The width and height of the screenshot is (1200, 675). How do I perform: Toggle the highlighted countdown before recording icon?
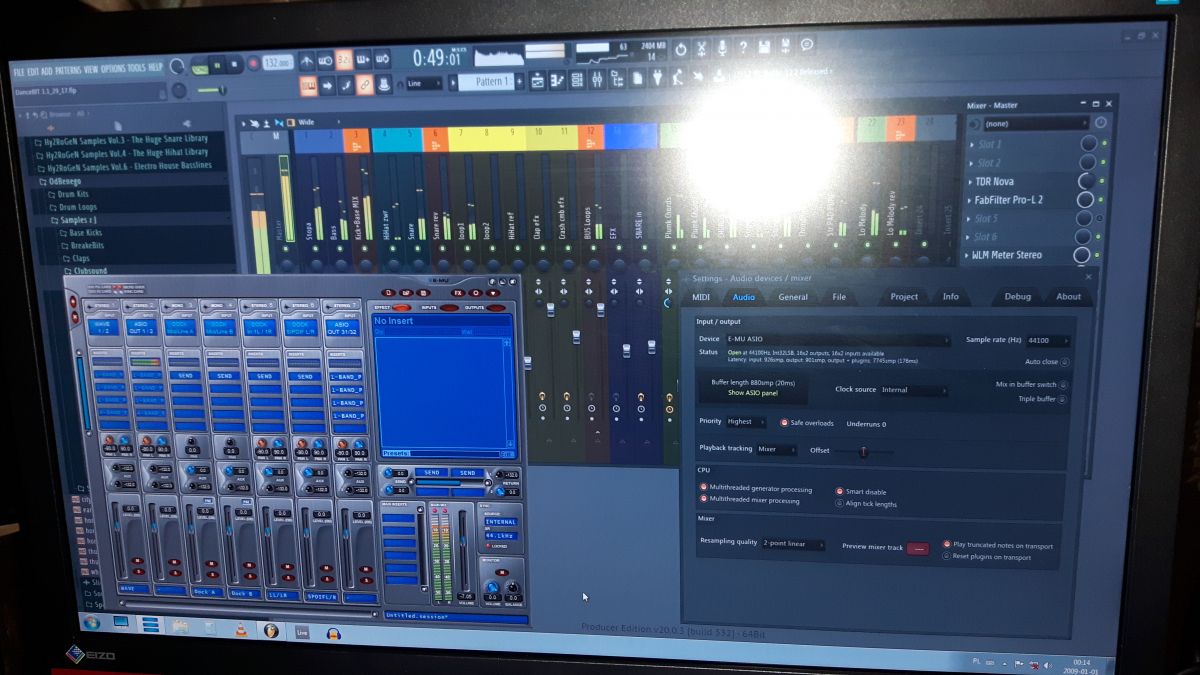point(344,60)
